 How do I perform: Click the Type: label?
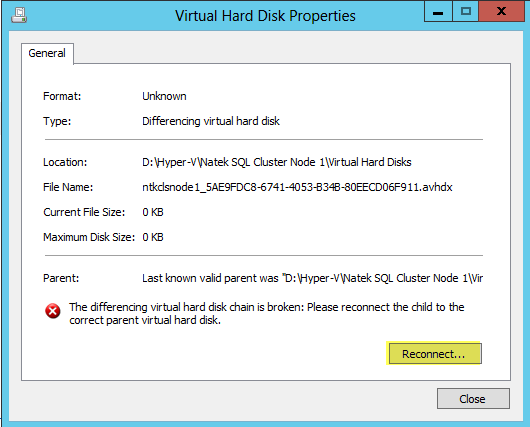57,121
